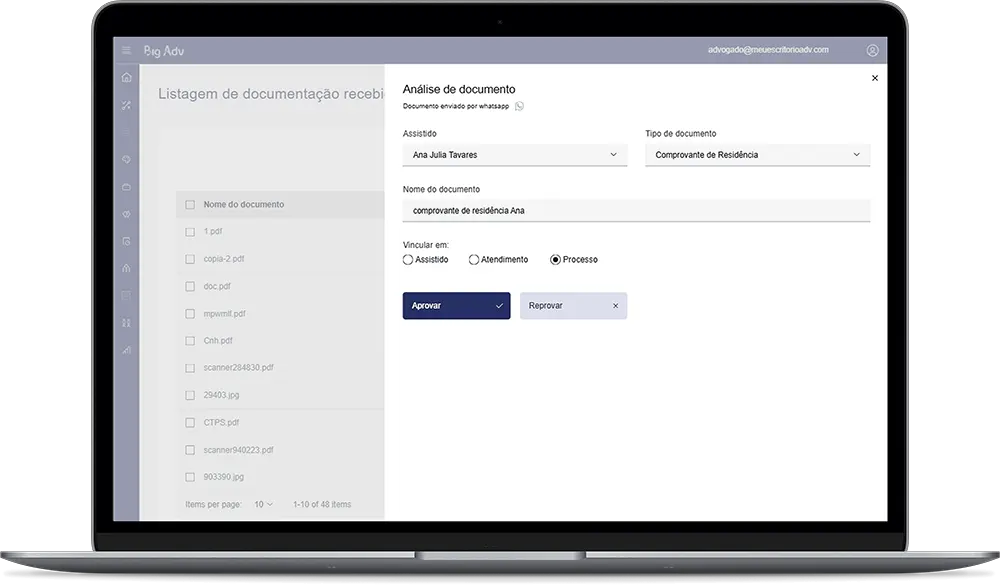
Task: Click the 1-10 of 48 items text
Action: pyautogui.click(x=322, y=504)
